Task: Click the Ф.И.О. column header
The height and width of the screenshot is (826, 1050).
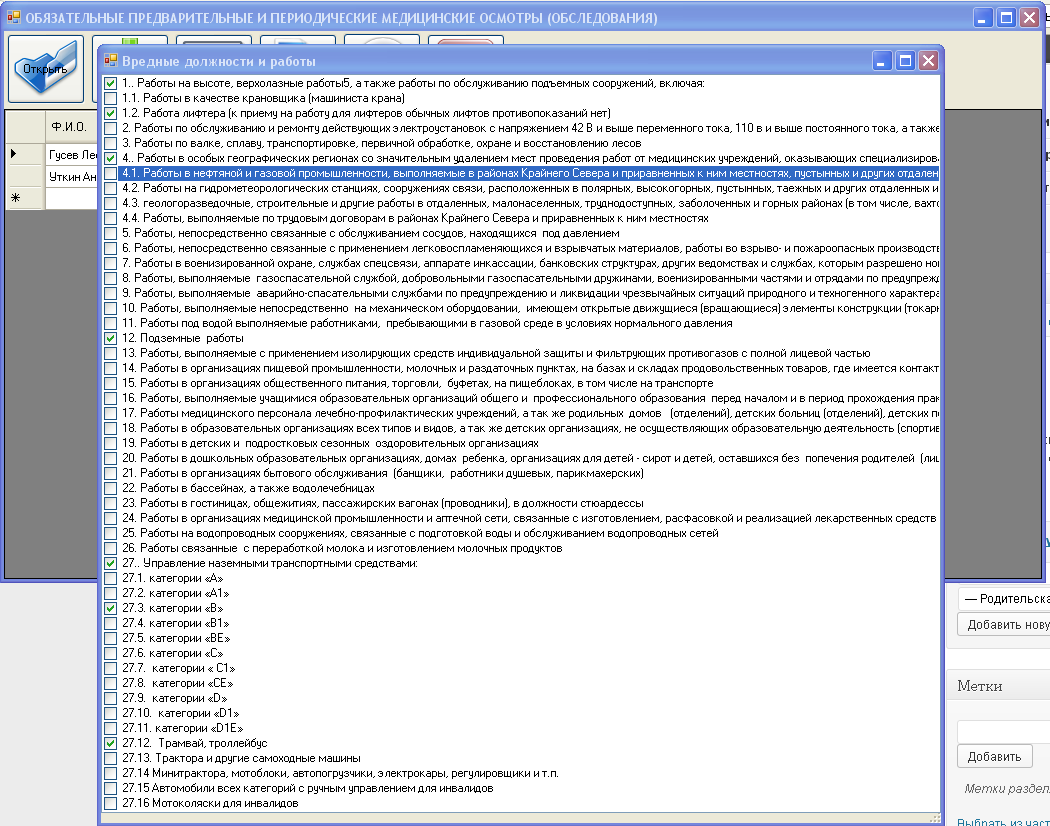Action: pos(71,127)
